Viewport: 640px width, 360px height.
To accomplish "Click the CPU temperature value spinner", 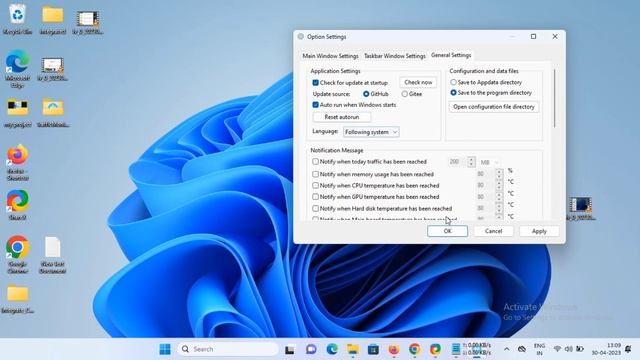I will (x=499, y=186).
